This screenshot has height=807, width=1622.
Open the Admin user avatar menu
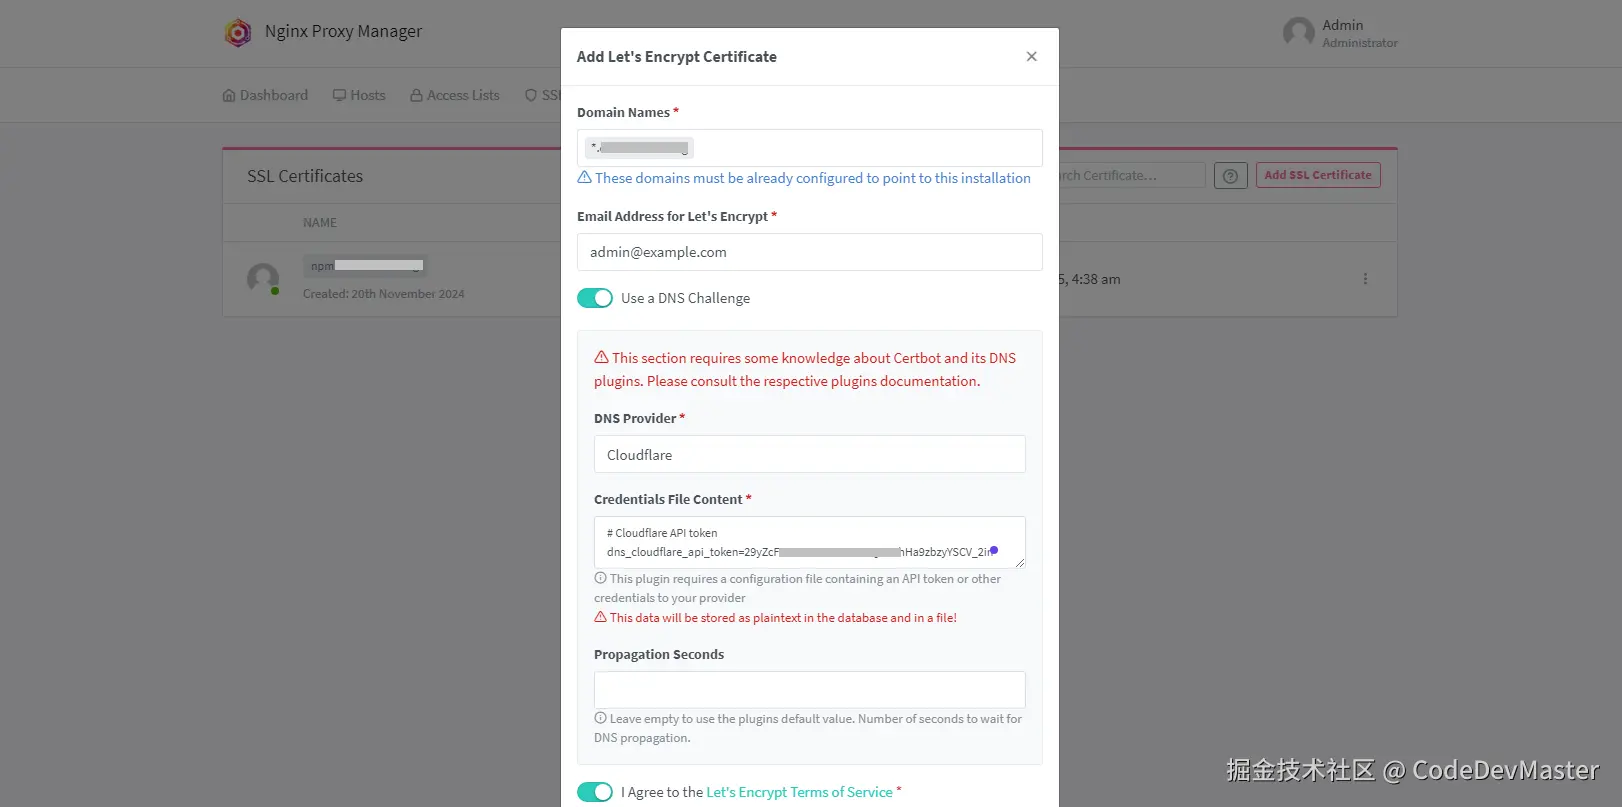tap(1299, 33)
